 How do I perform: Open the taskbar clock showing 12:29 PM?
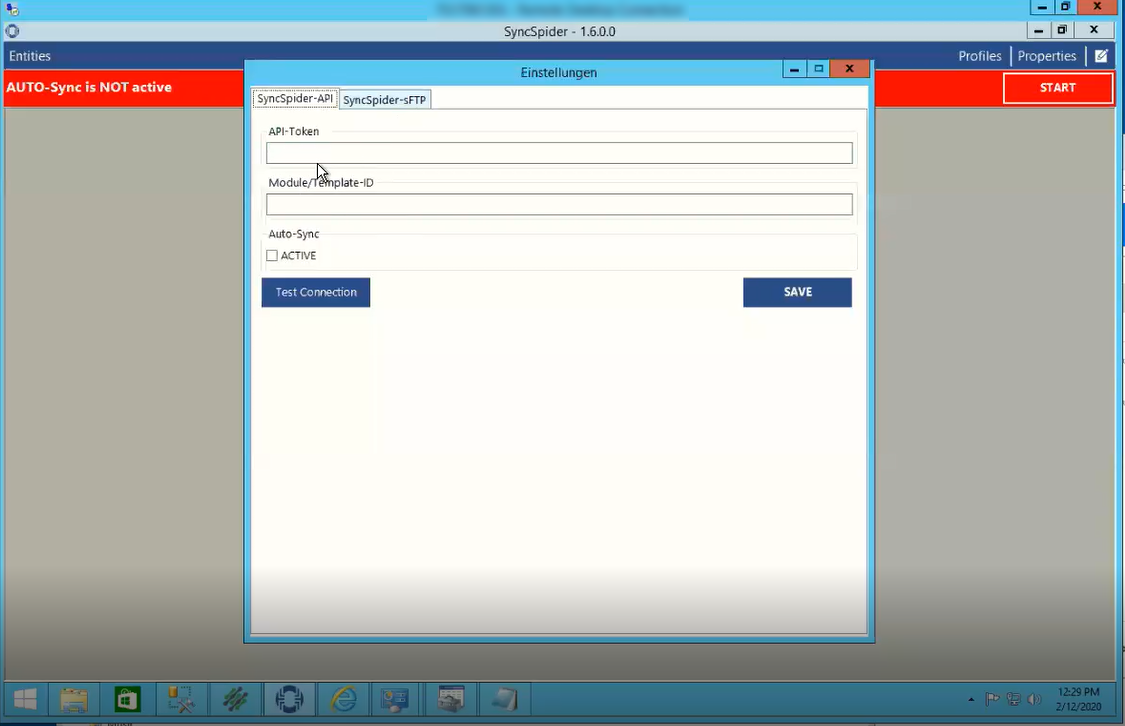(x=1078, y=699)
